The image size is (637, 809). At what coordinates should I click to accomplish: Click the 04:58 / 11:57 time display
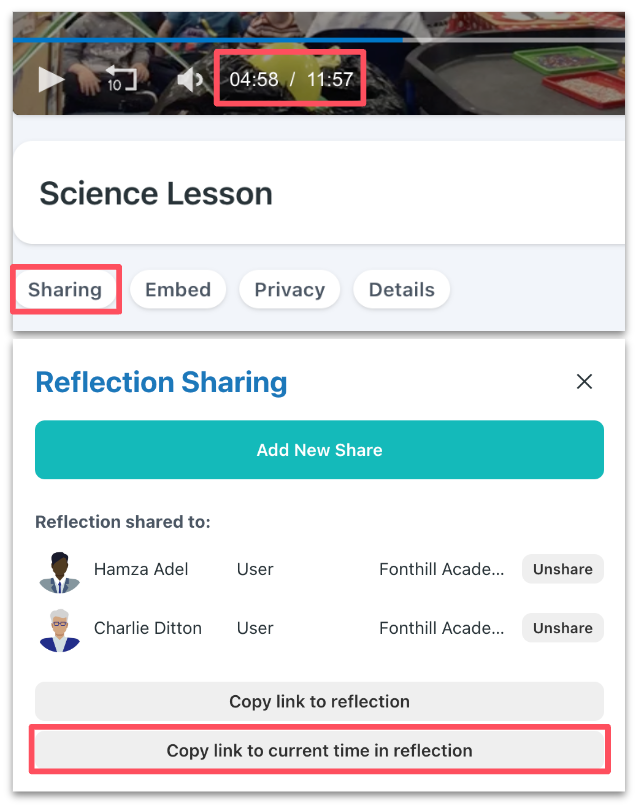click(291, 79)
